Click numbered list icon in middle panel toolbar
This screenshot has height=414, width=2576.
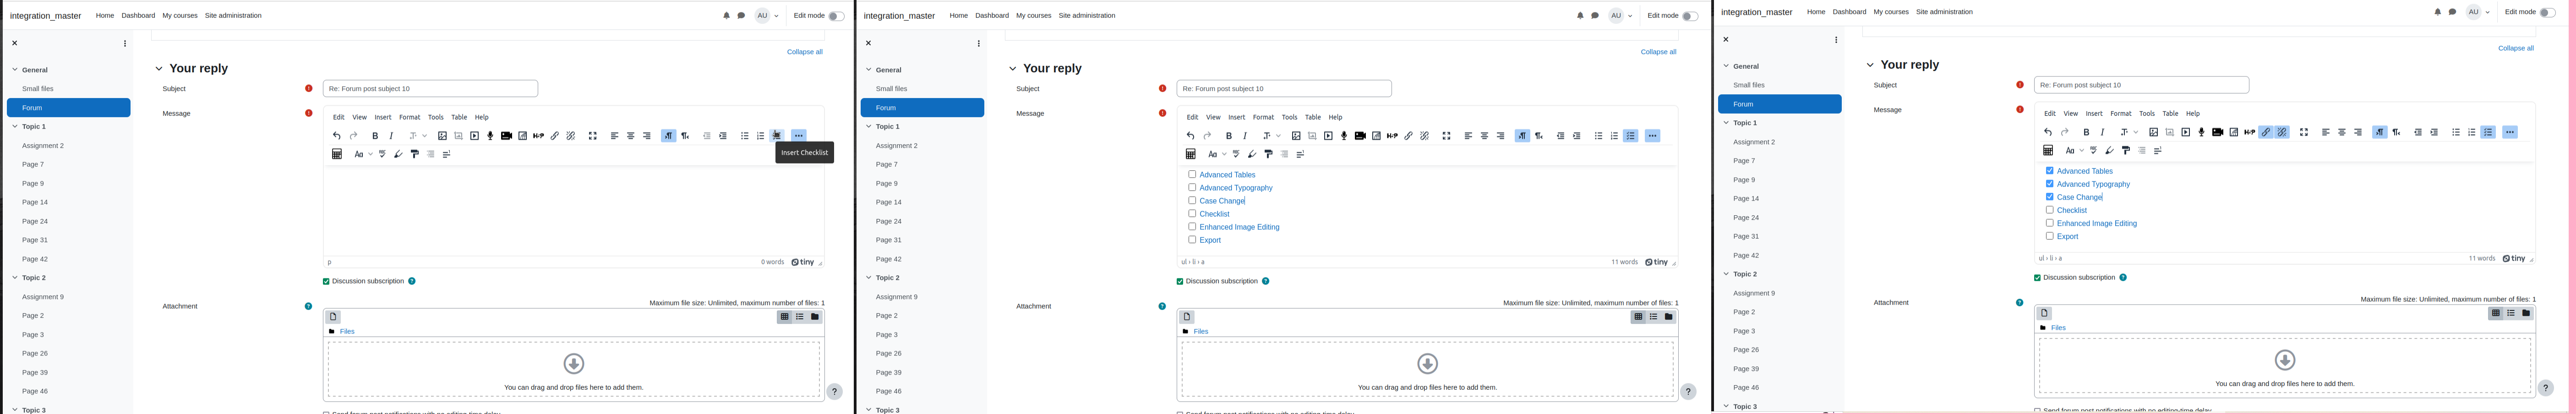click(1614, 136)
